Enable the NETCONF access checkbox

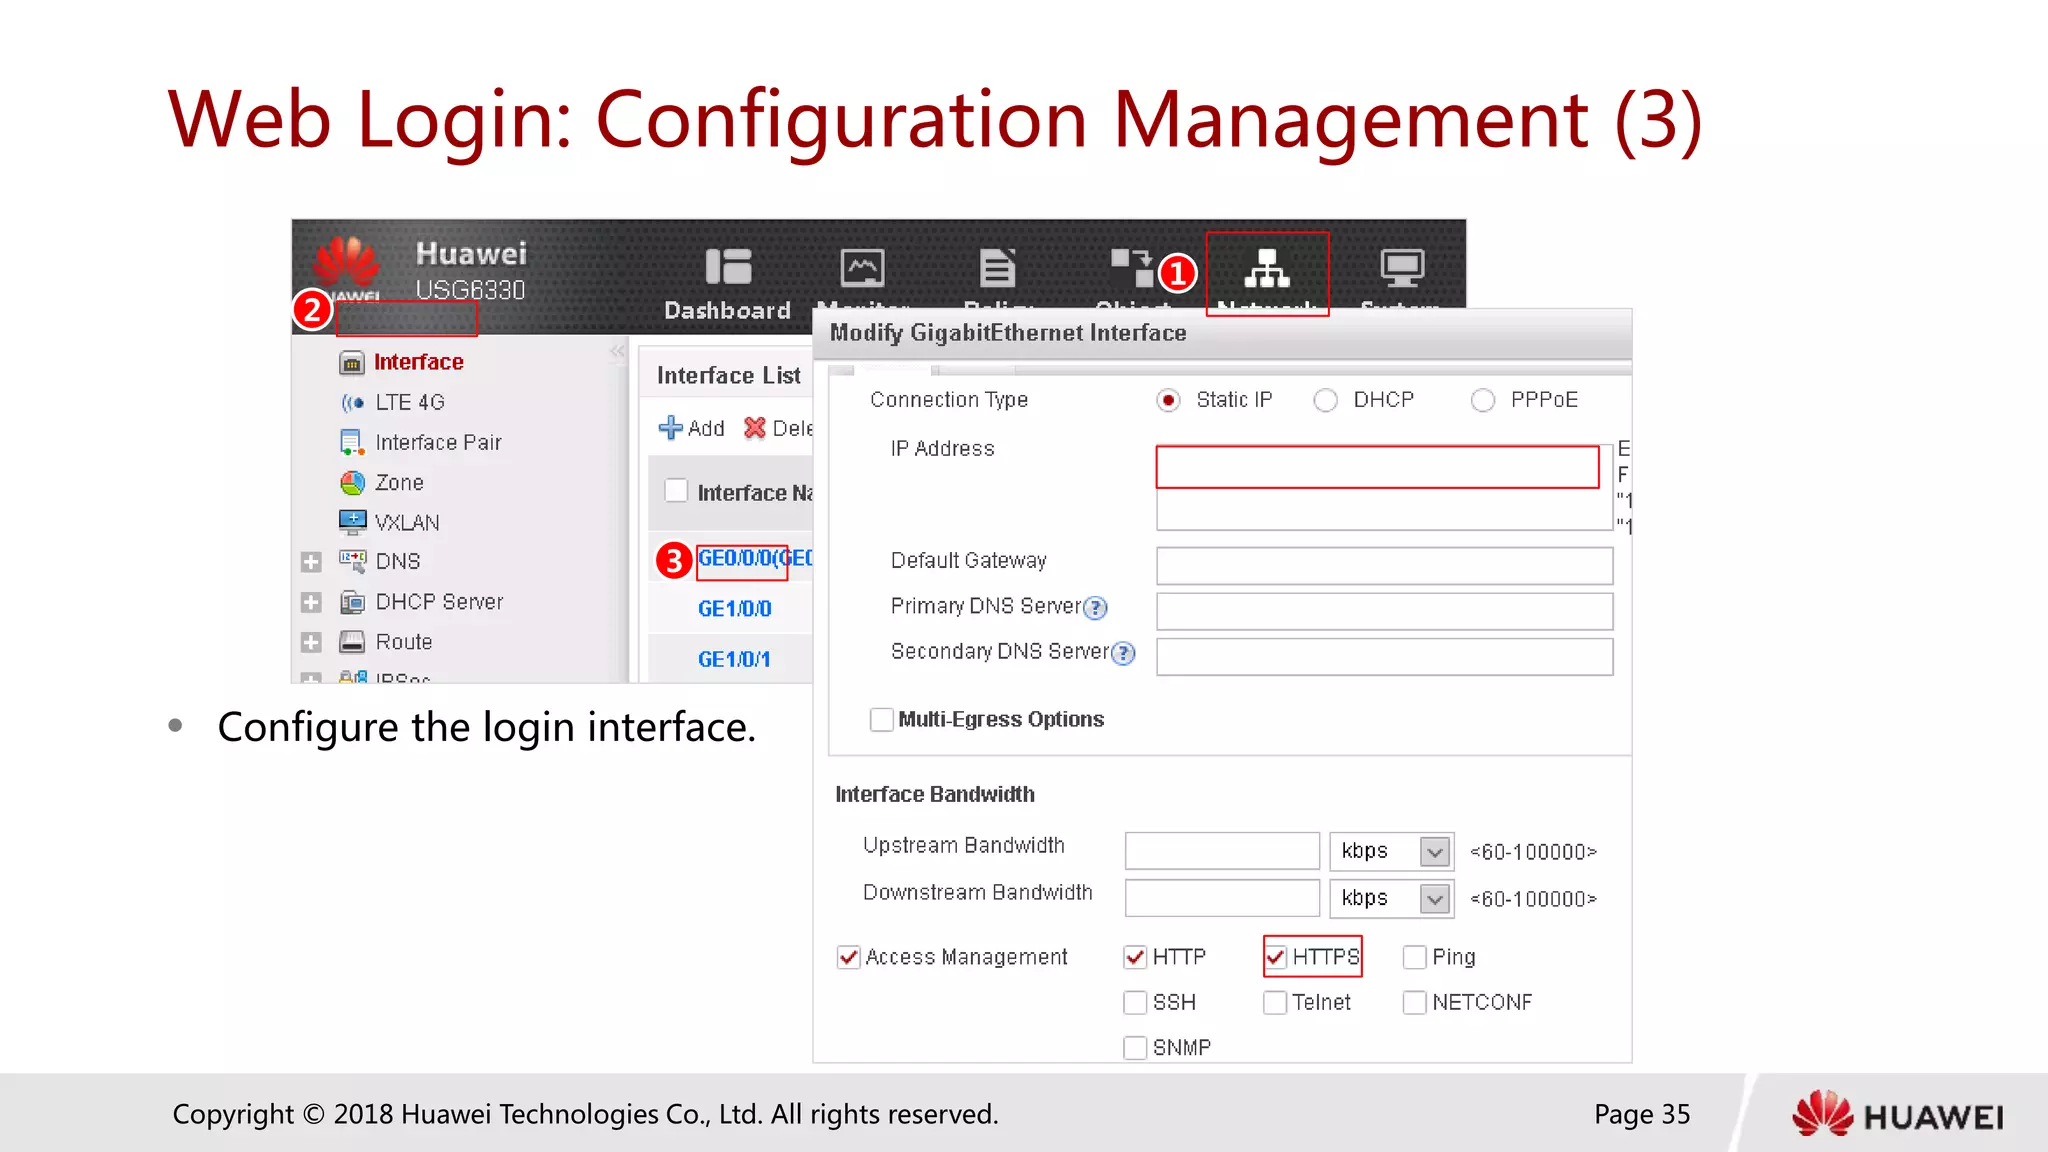[x=1415, y=1003]
